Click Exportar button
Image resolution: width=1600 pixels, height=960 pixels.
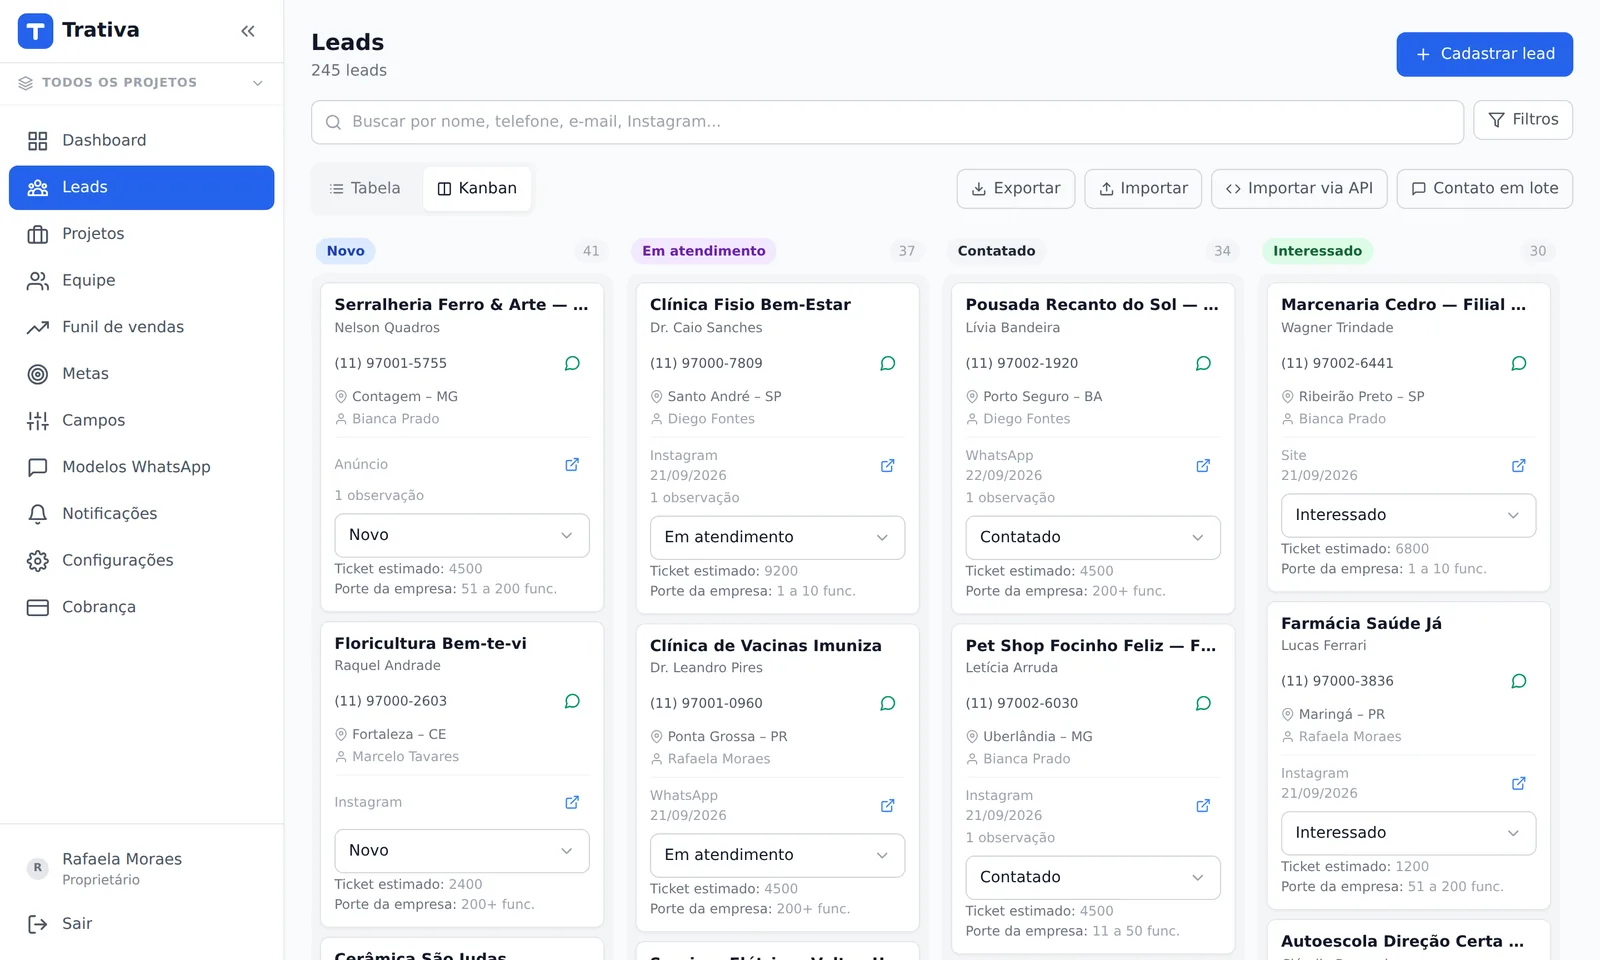pyautogui.click(x=1016, y=189)
